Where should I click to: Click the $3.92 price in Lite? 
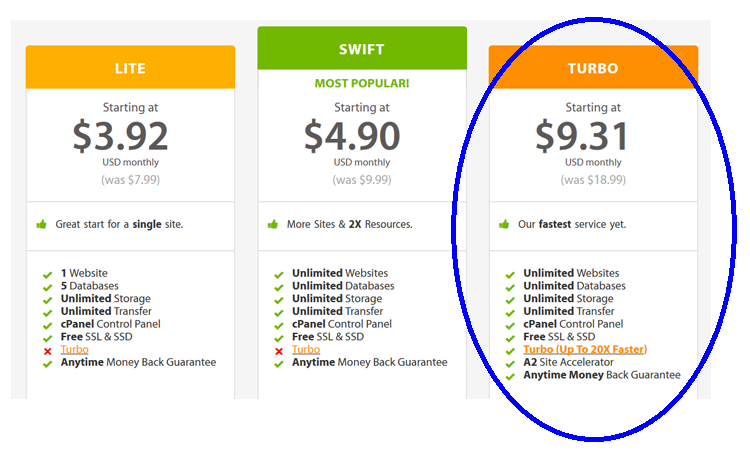point(121,136)
